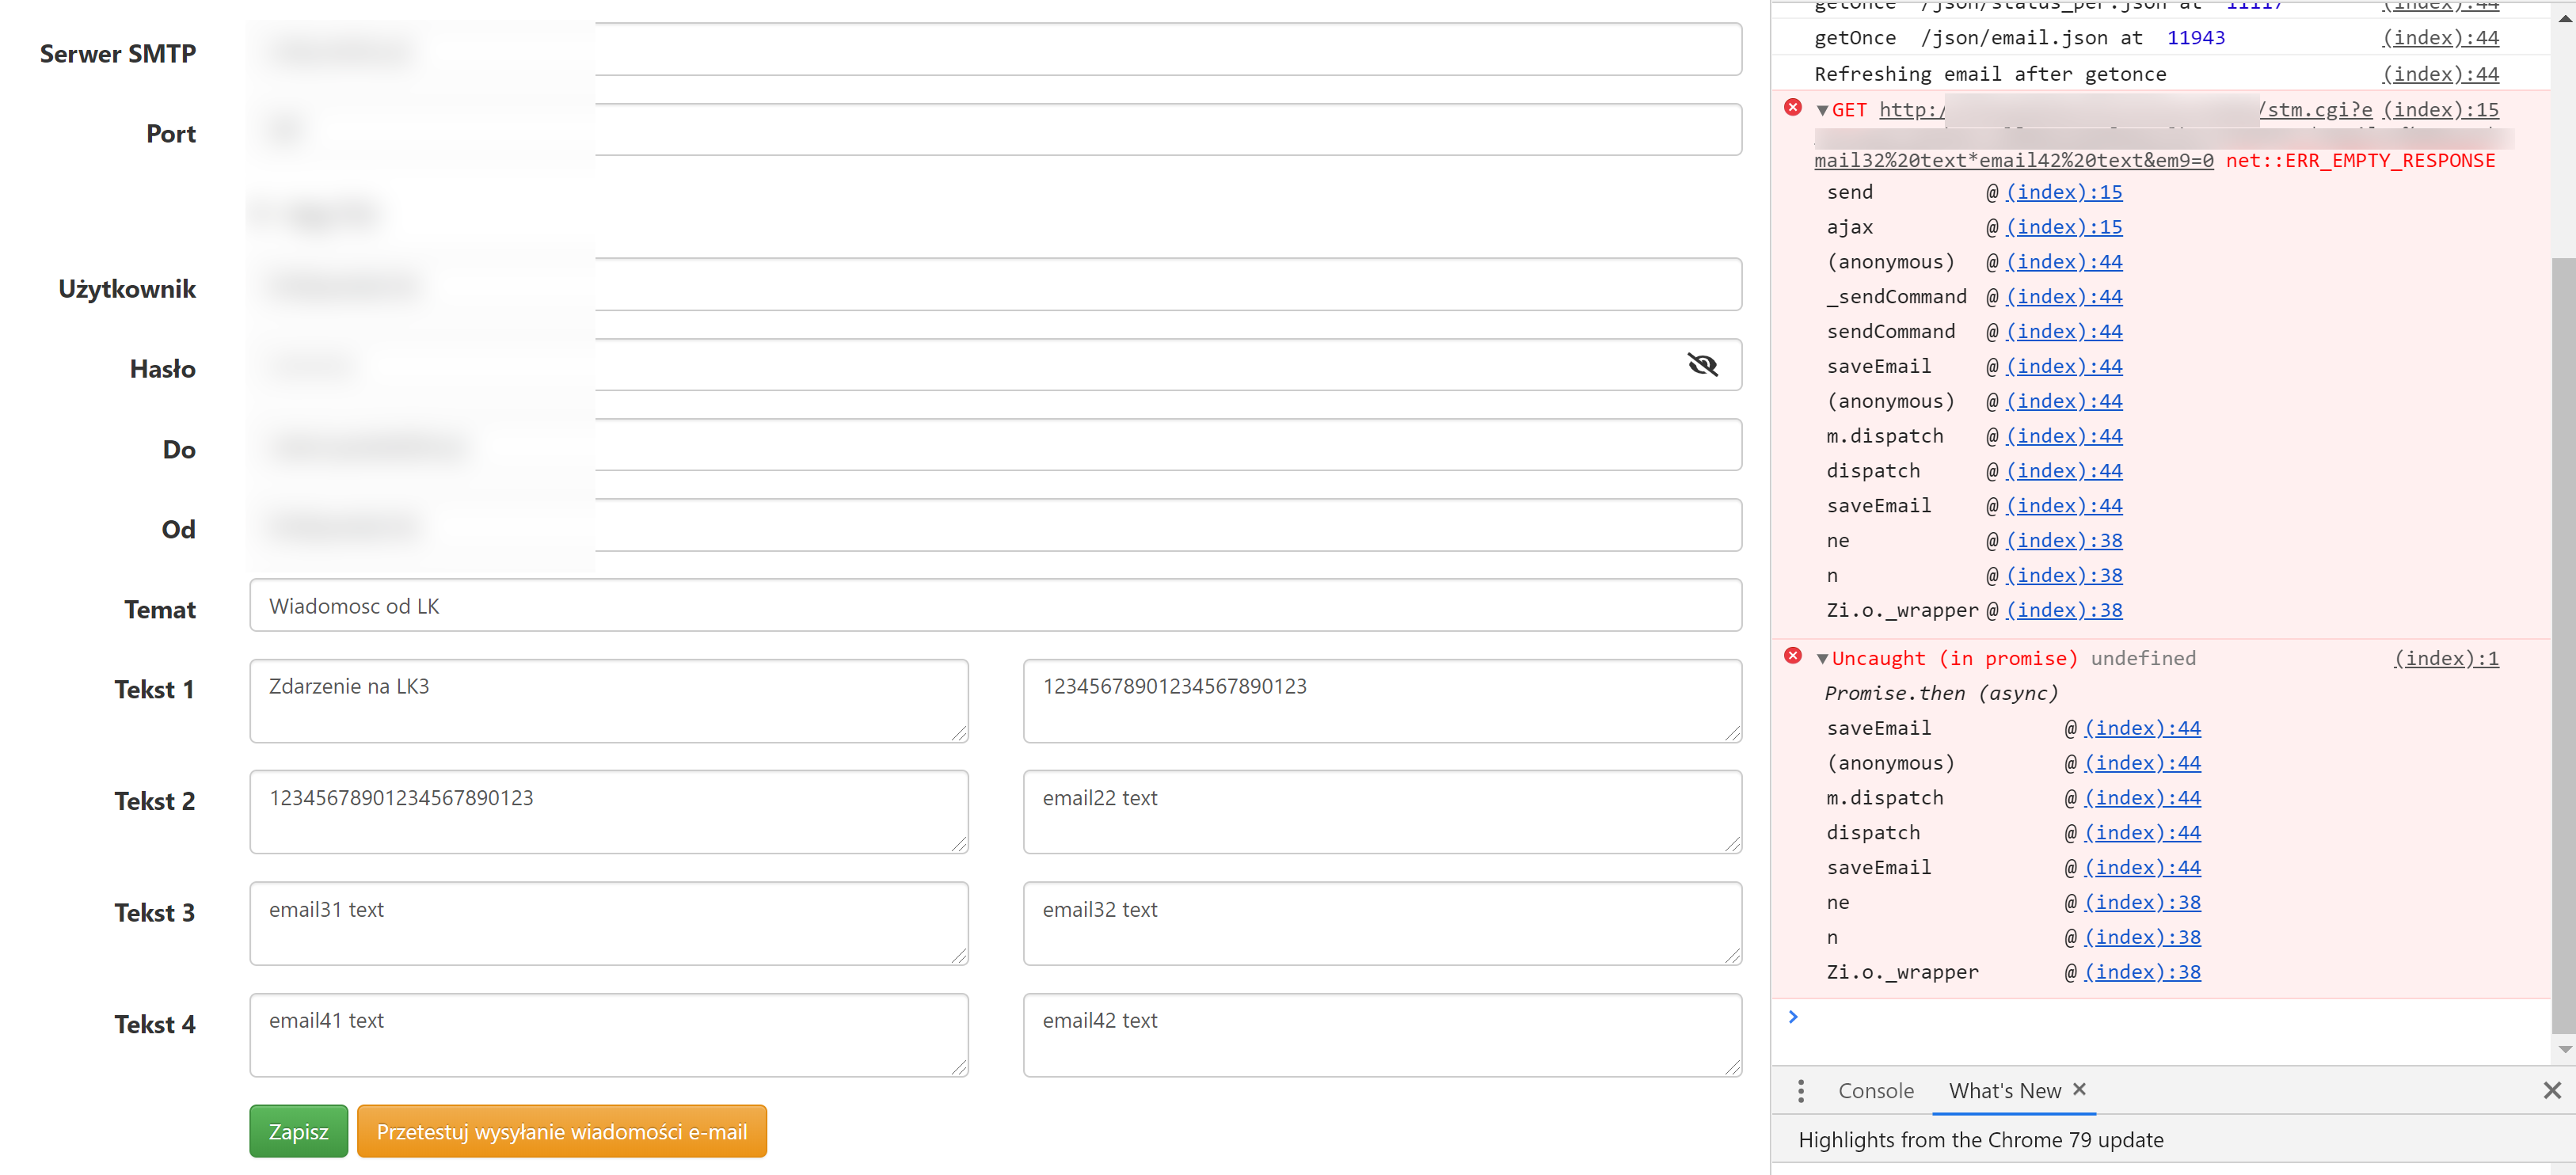Screen dimensions: 2576x1175
Task: Collapse the Uncaught in promise error
Action: (x=1822, y=658)
